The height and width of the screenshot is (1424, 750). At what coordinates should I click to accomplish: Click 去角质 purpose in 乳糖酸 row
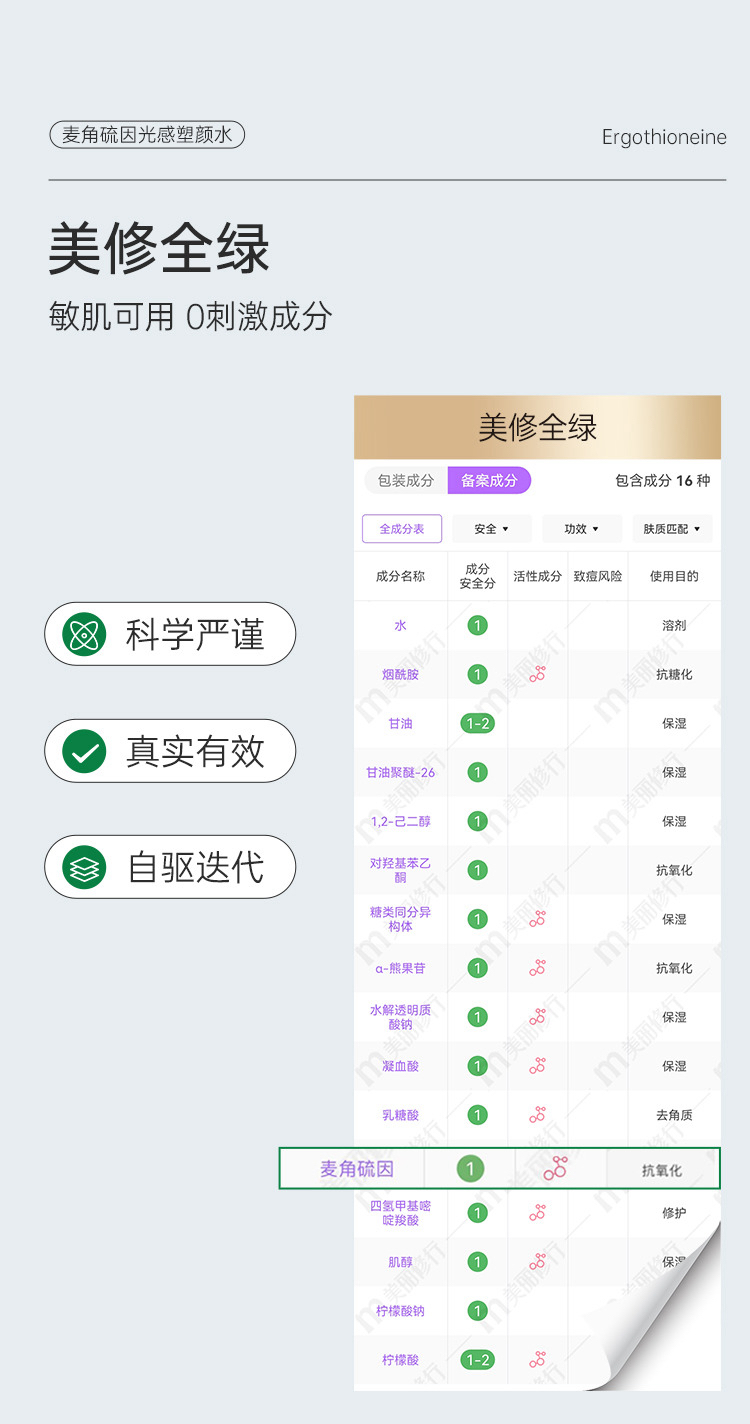[x=674, y=1115]
